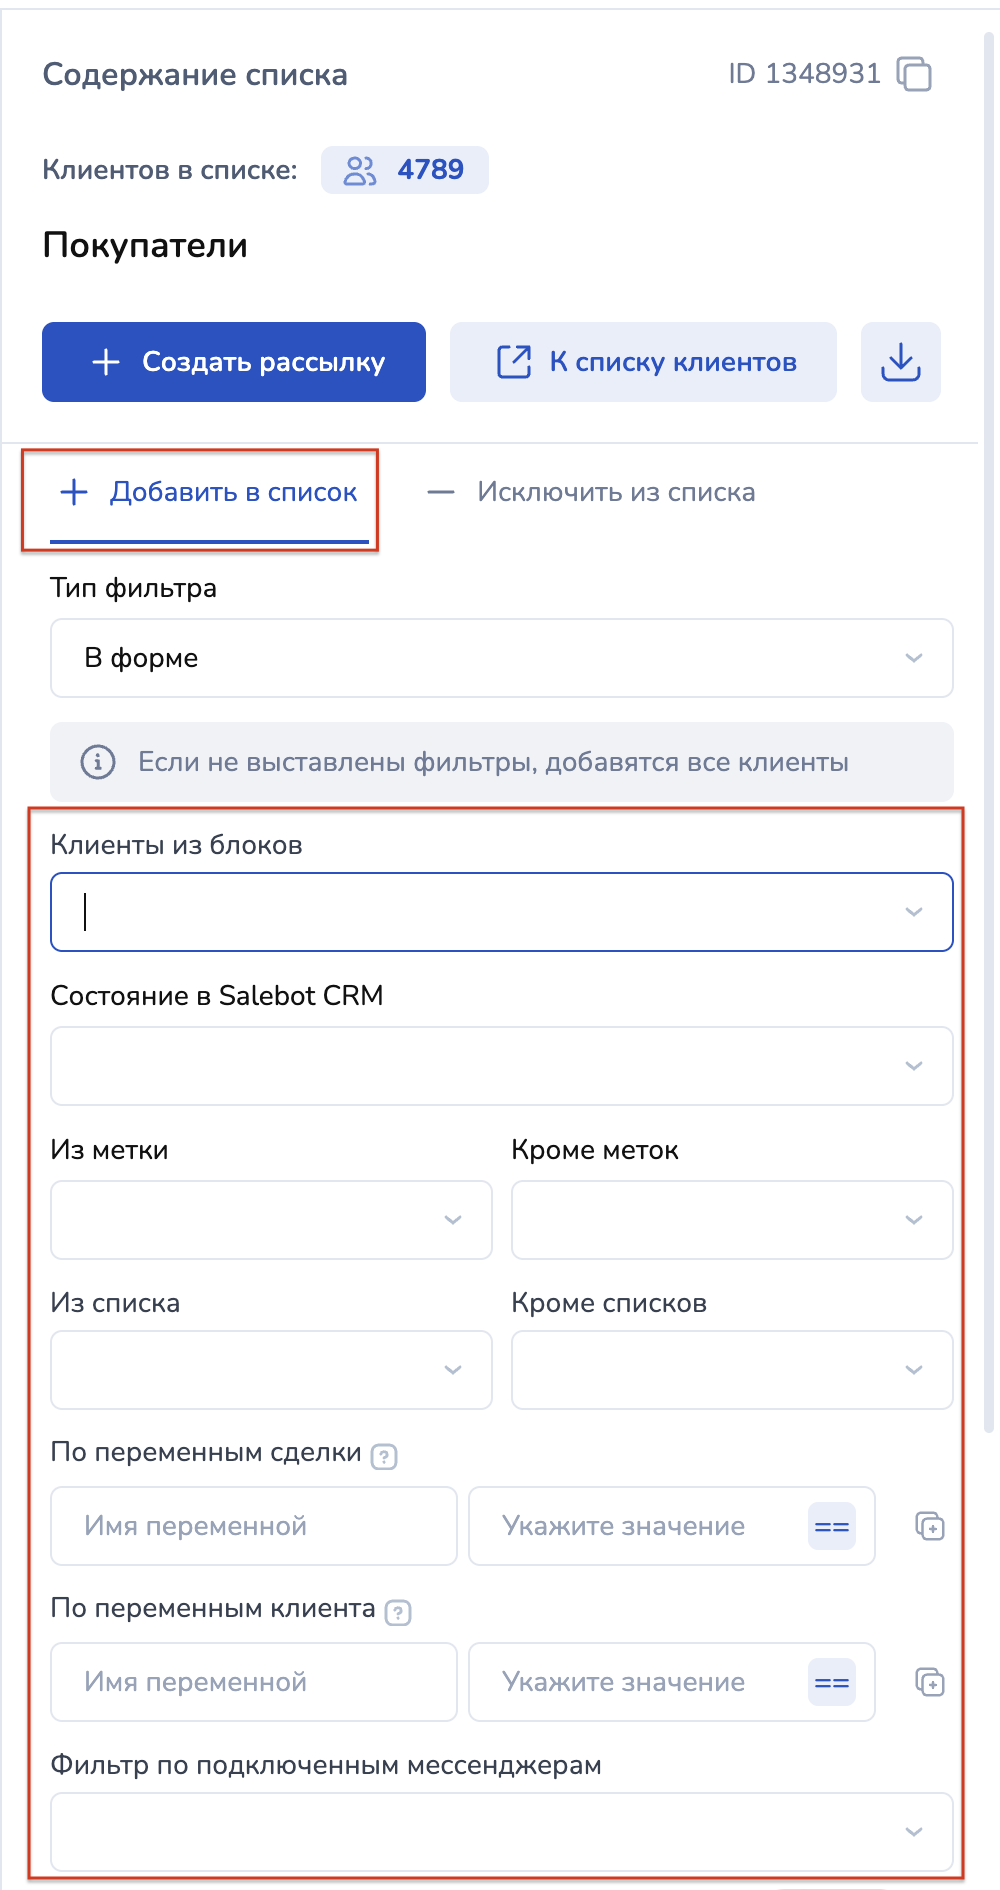This screenshot has height=1890, width=1000.
Task: Copy the list ID 1348931
Action: click(x=914, y=74)
